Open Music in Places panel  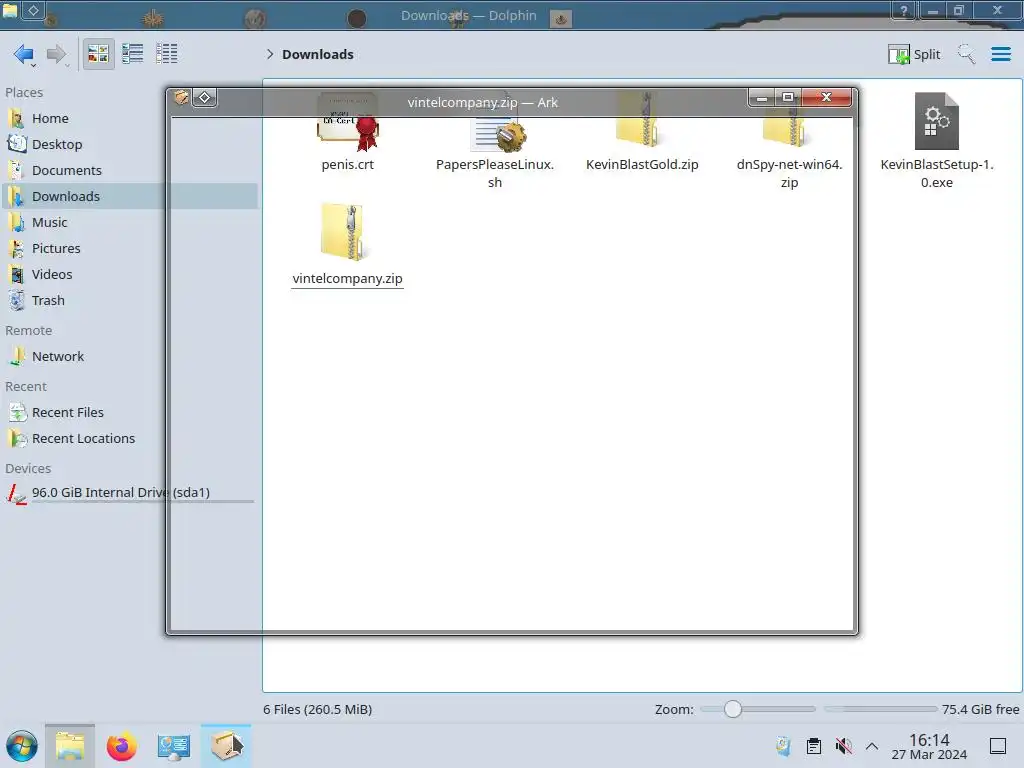(x=129, y=223)
